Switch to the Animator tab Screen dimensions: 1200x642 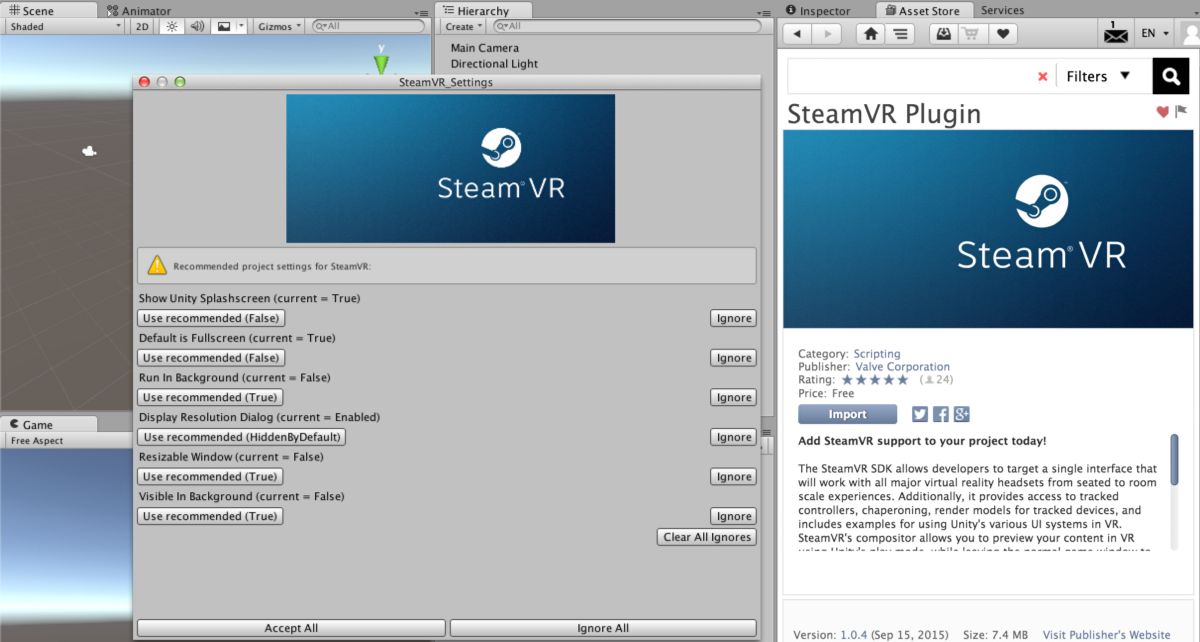click(138, 10)
